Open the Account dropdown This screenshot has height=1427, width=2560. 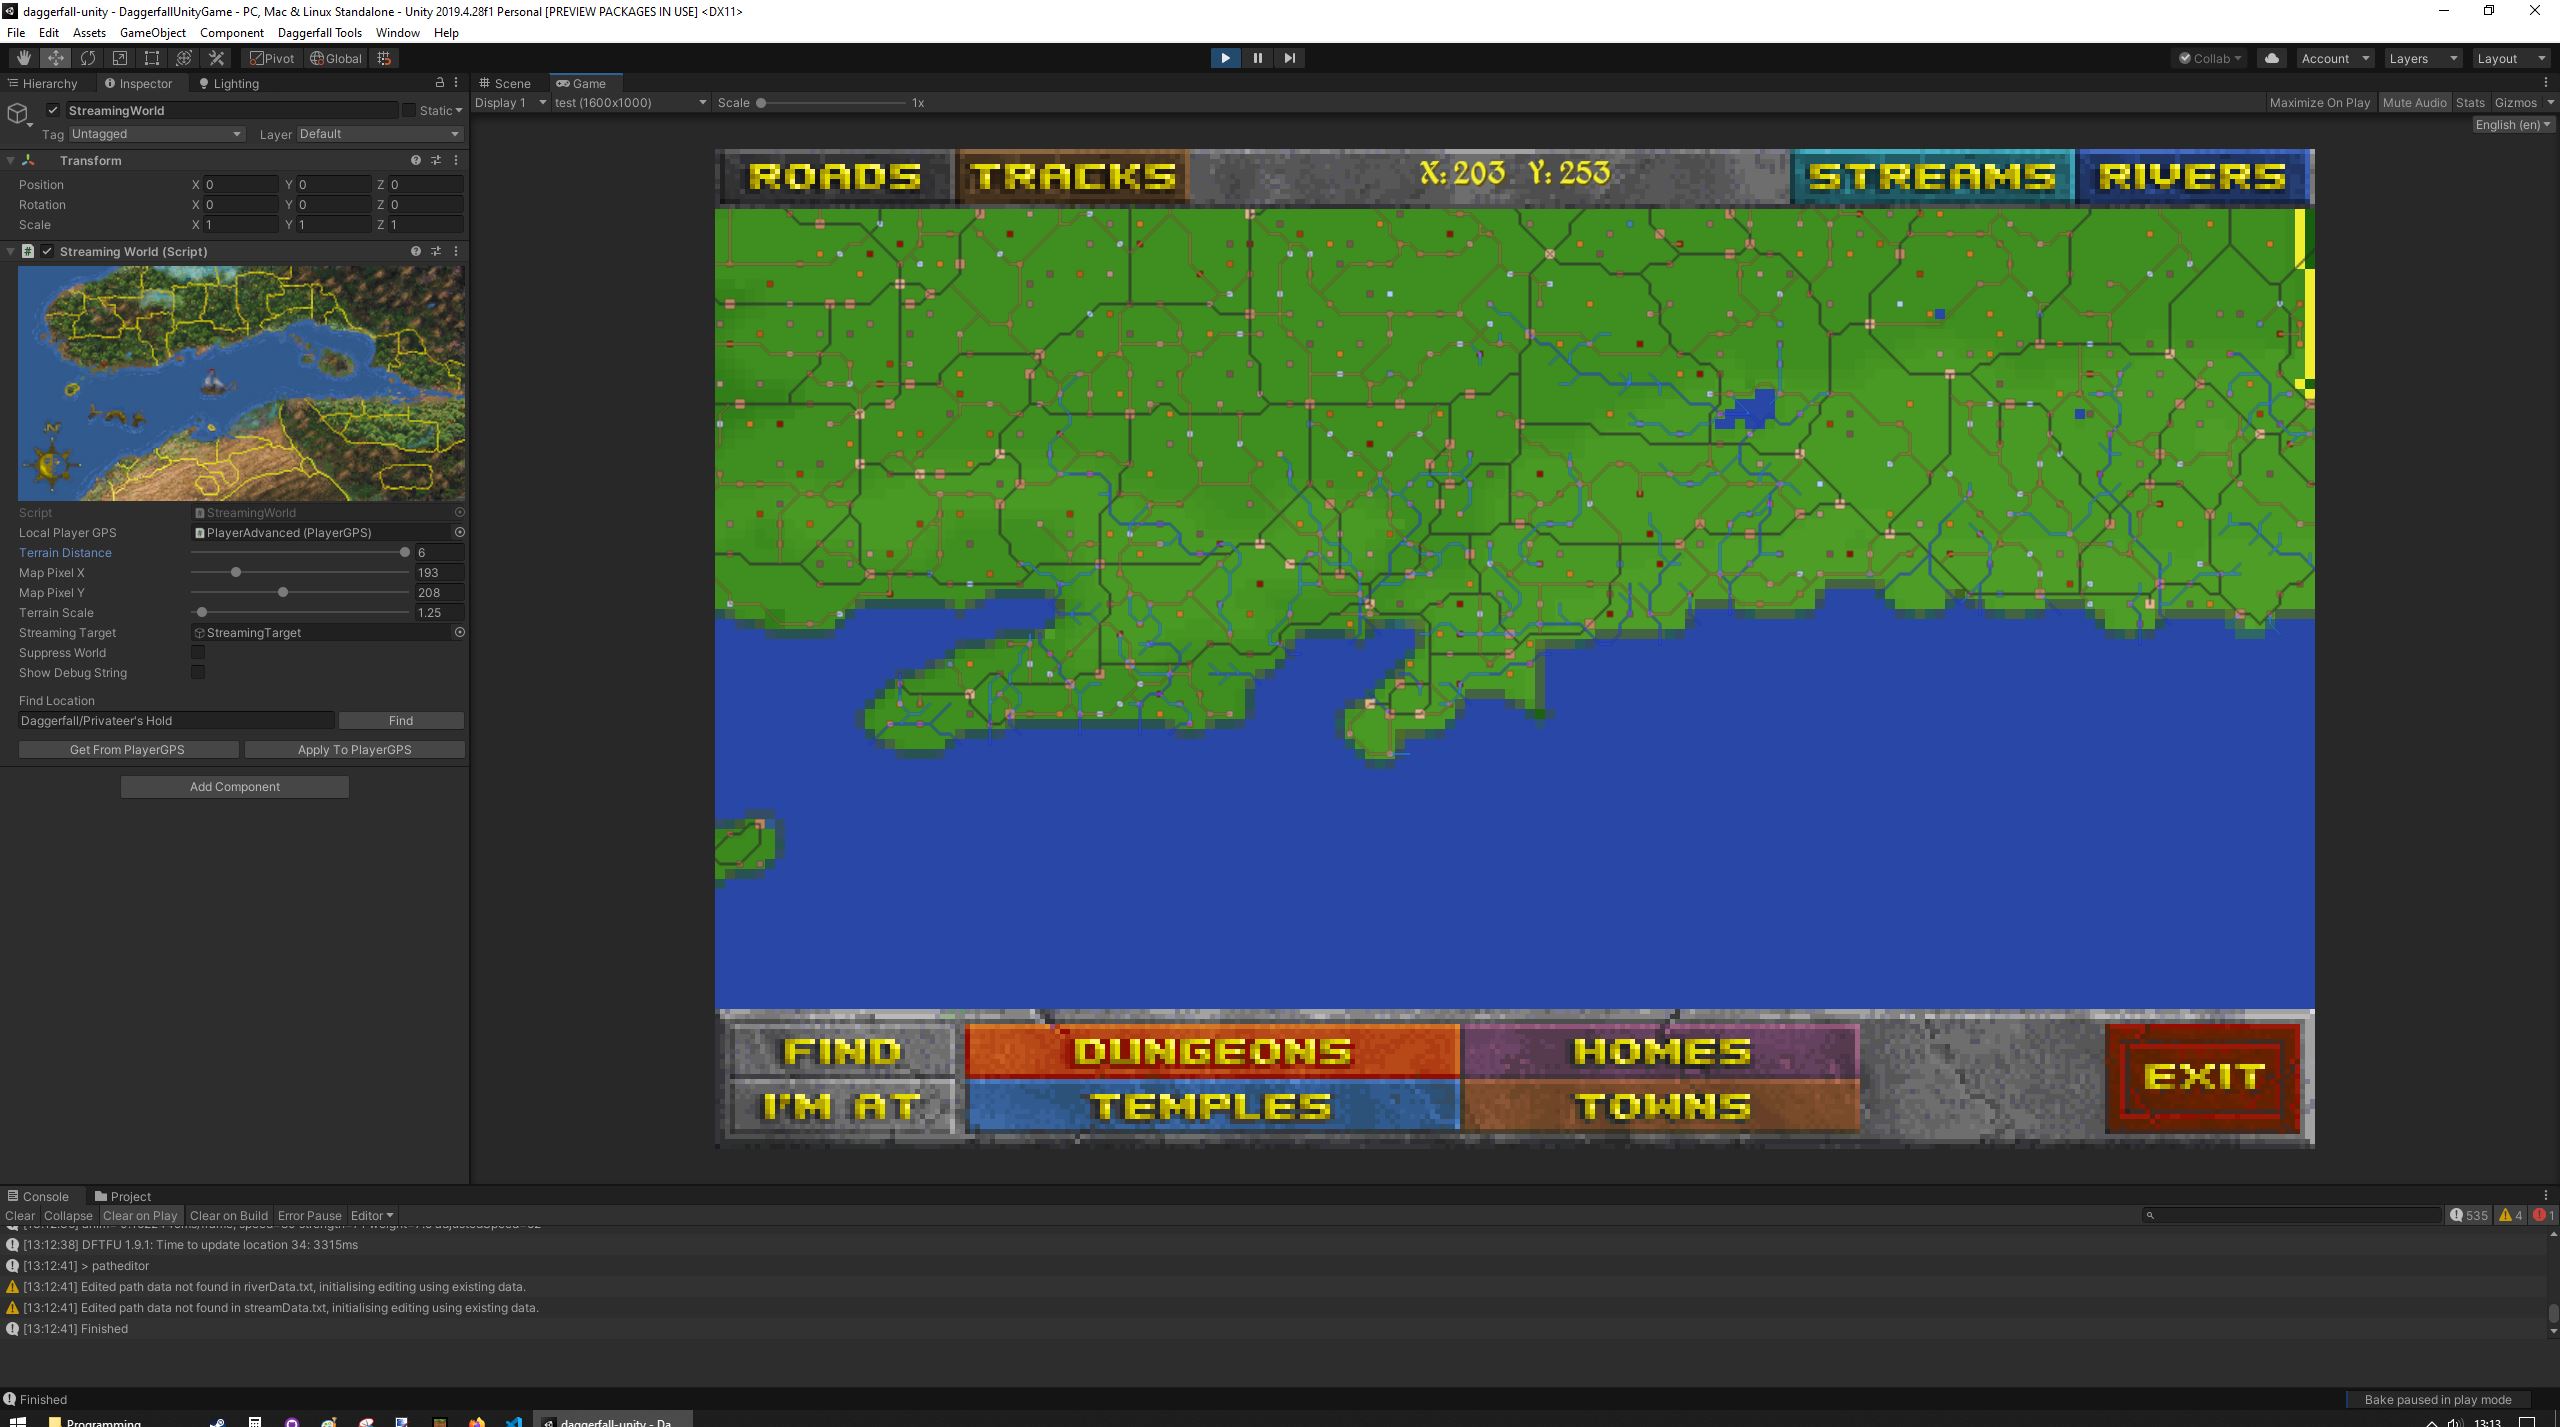pyautogui.click(x=2335, y=58)
